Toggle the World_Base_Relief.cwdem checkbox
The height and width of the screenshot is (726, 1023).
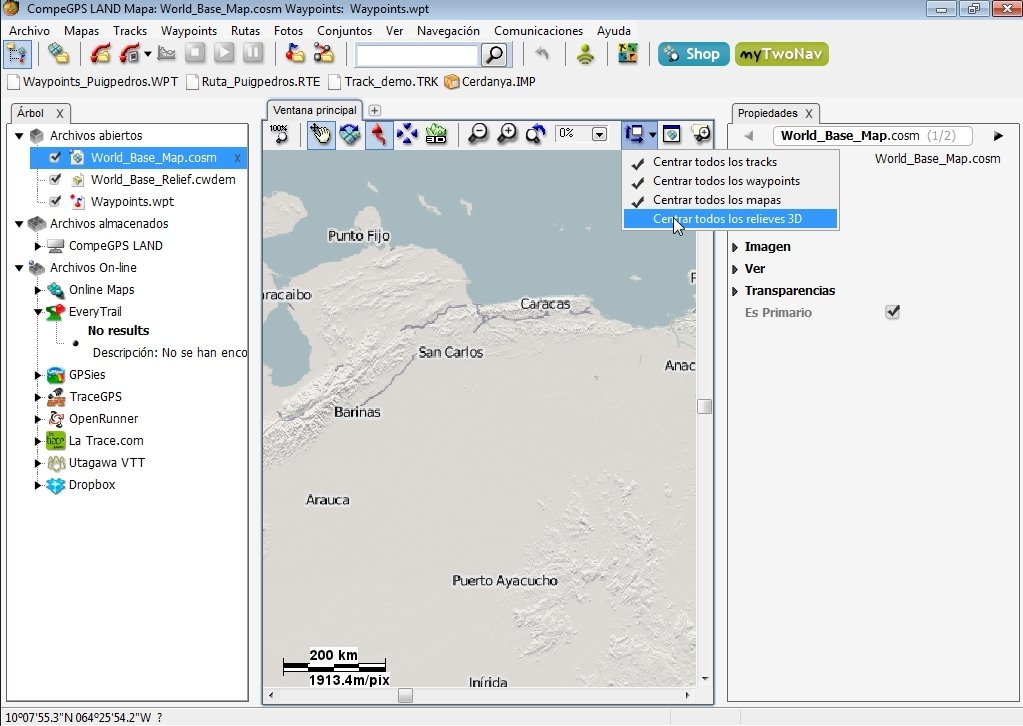[x=55, y=179]
